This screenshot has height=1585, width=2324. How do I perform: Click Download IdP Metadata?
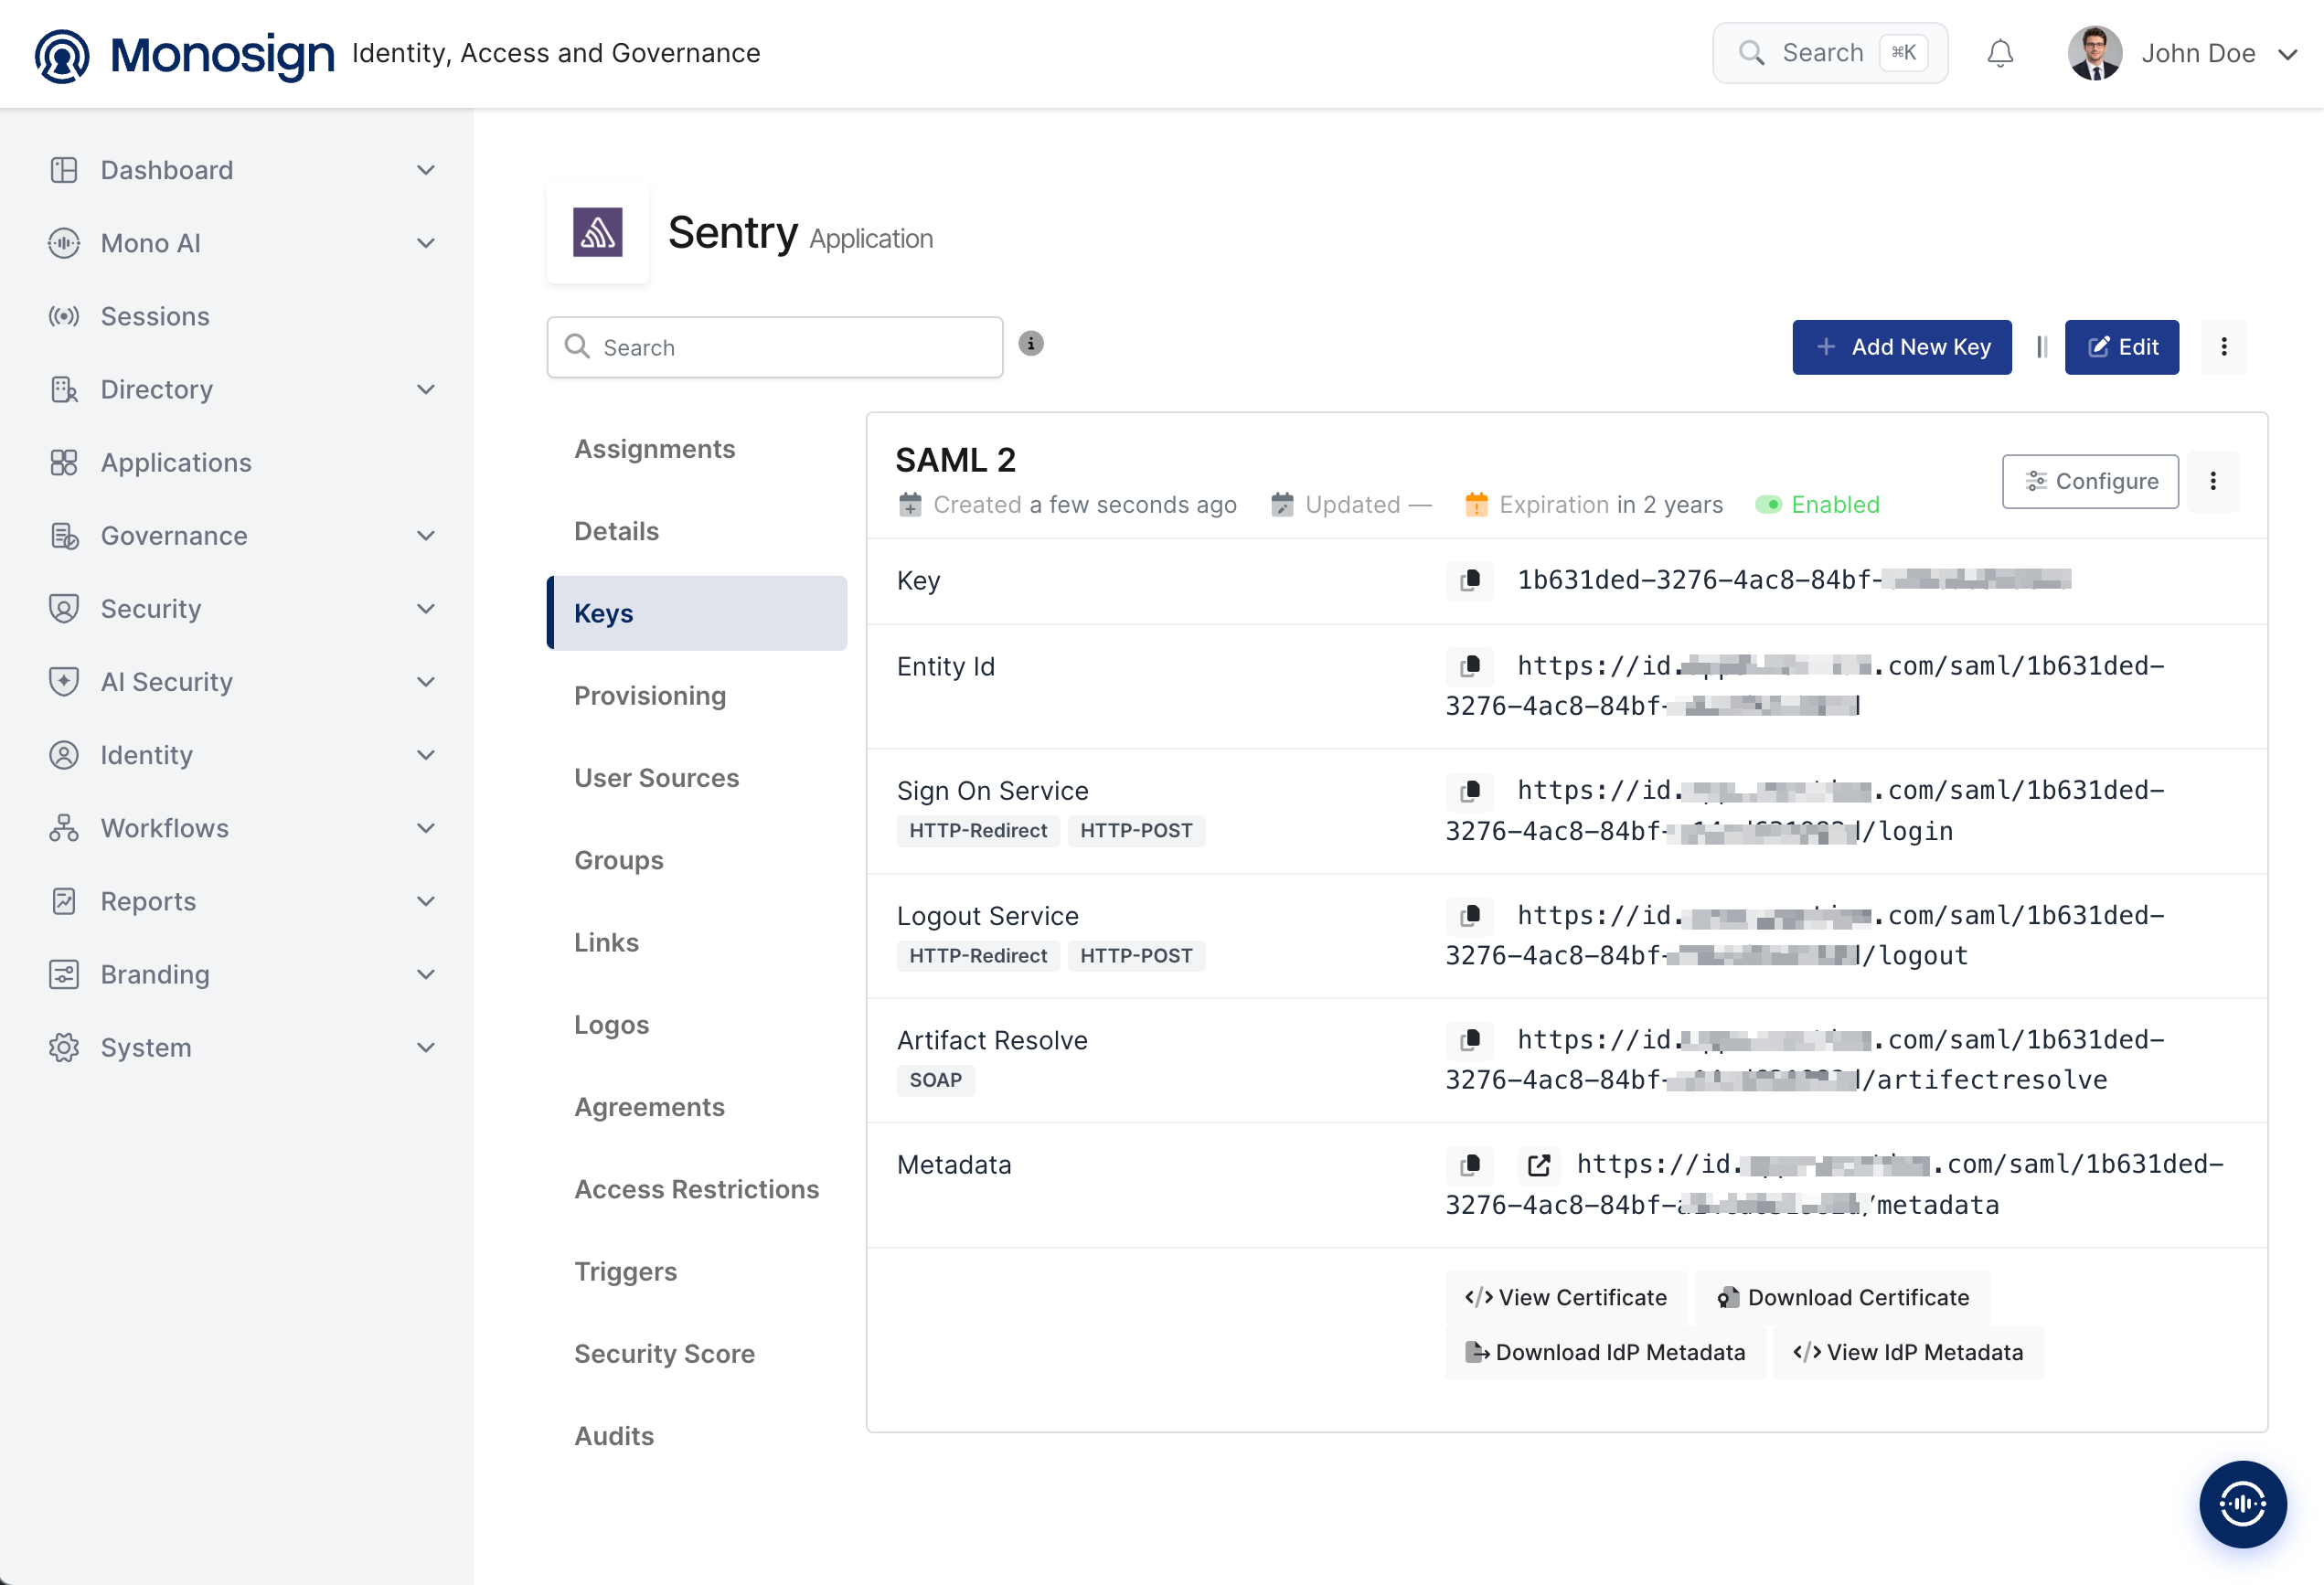1605,1352
